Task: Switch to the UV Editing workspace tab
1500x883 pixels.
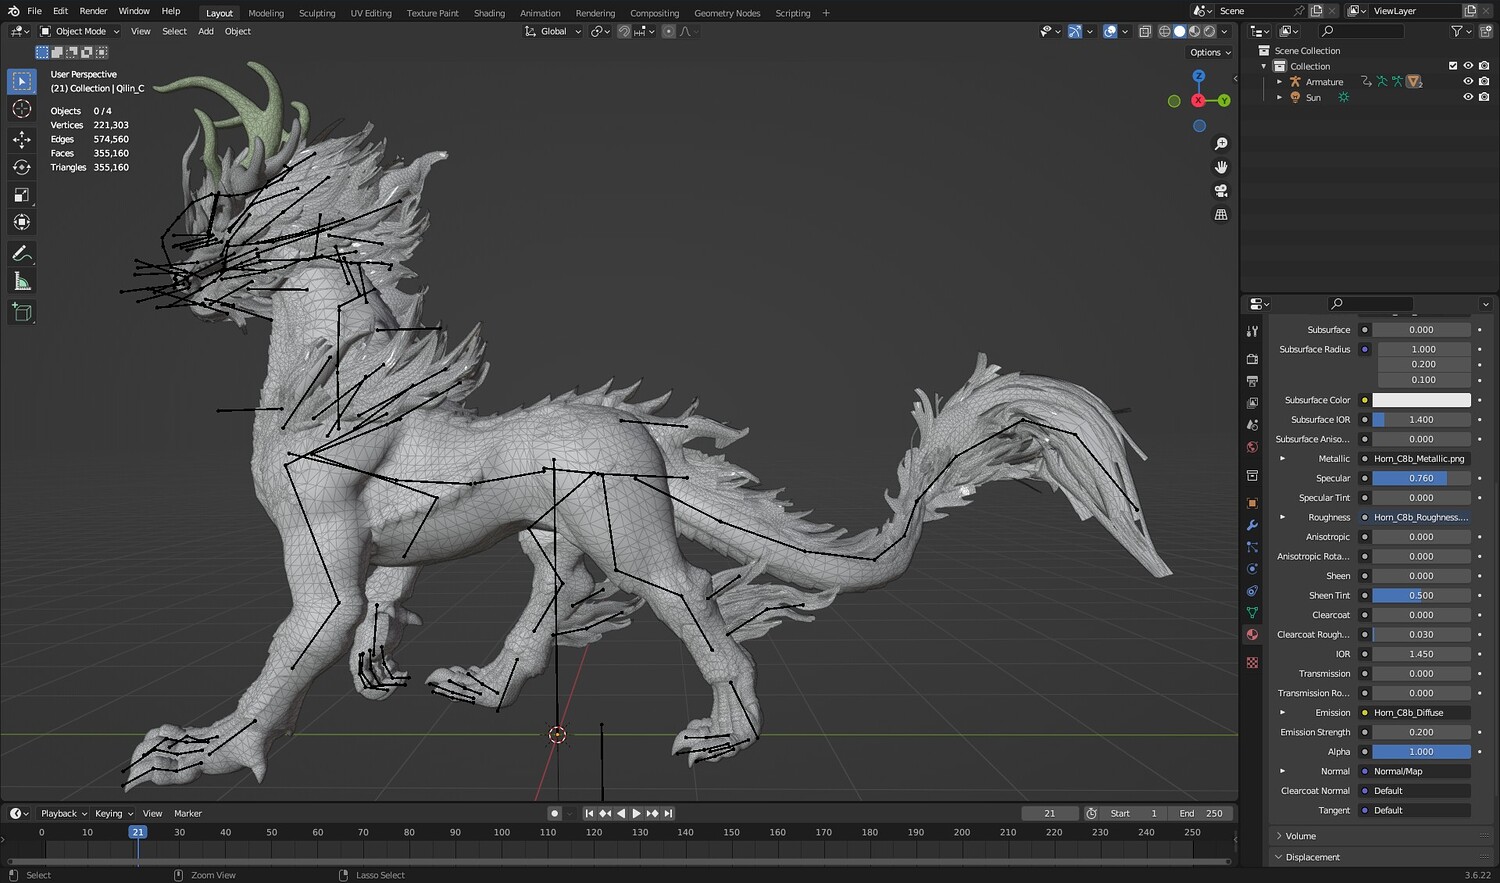Action: (371, 13)
